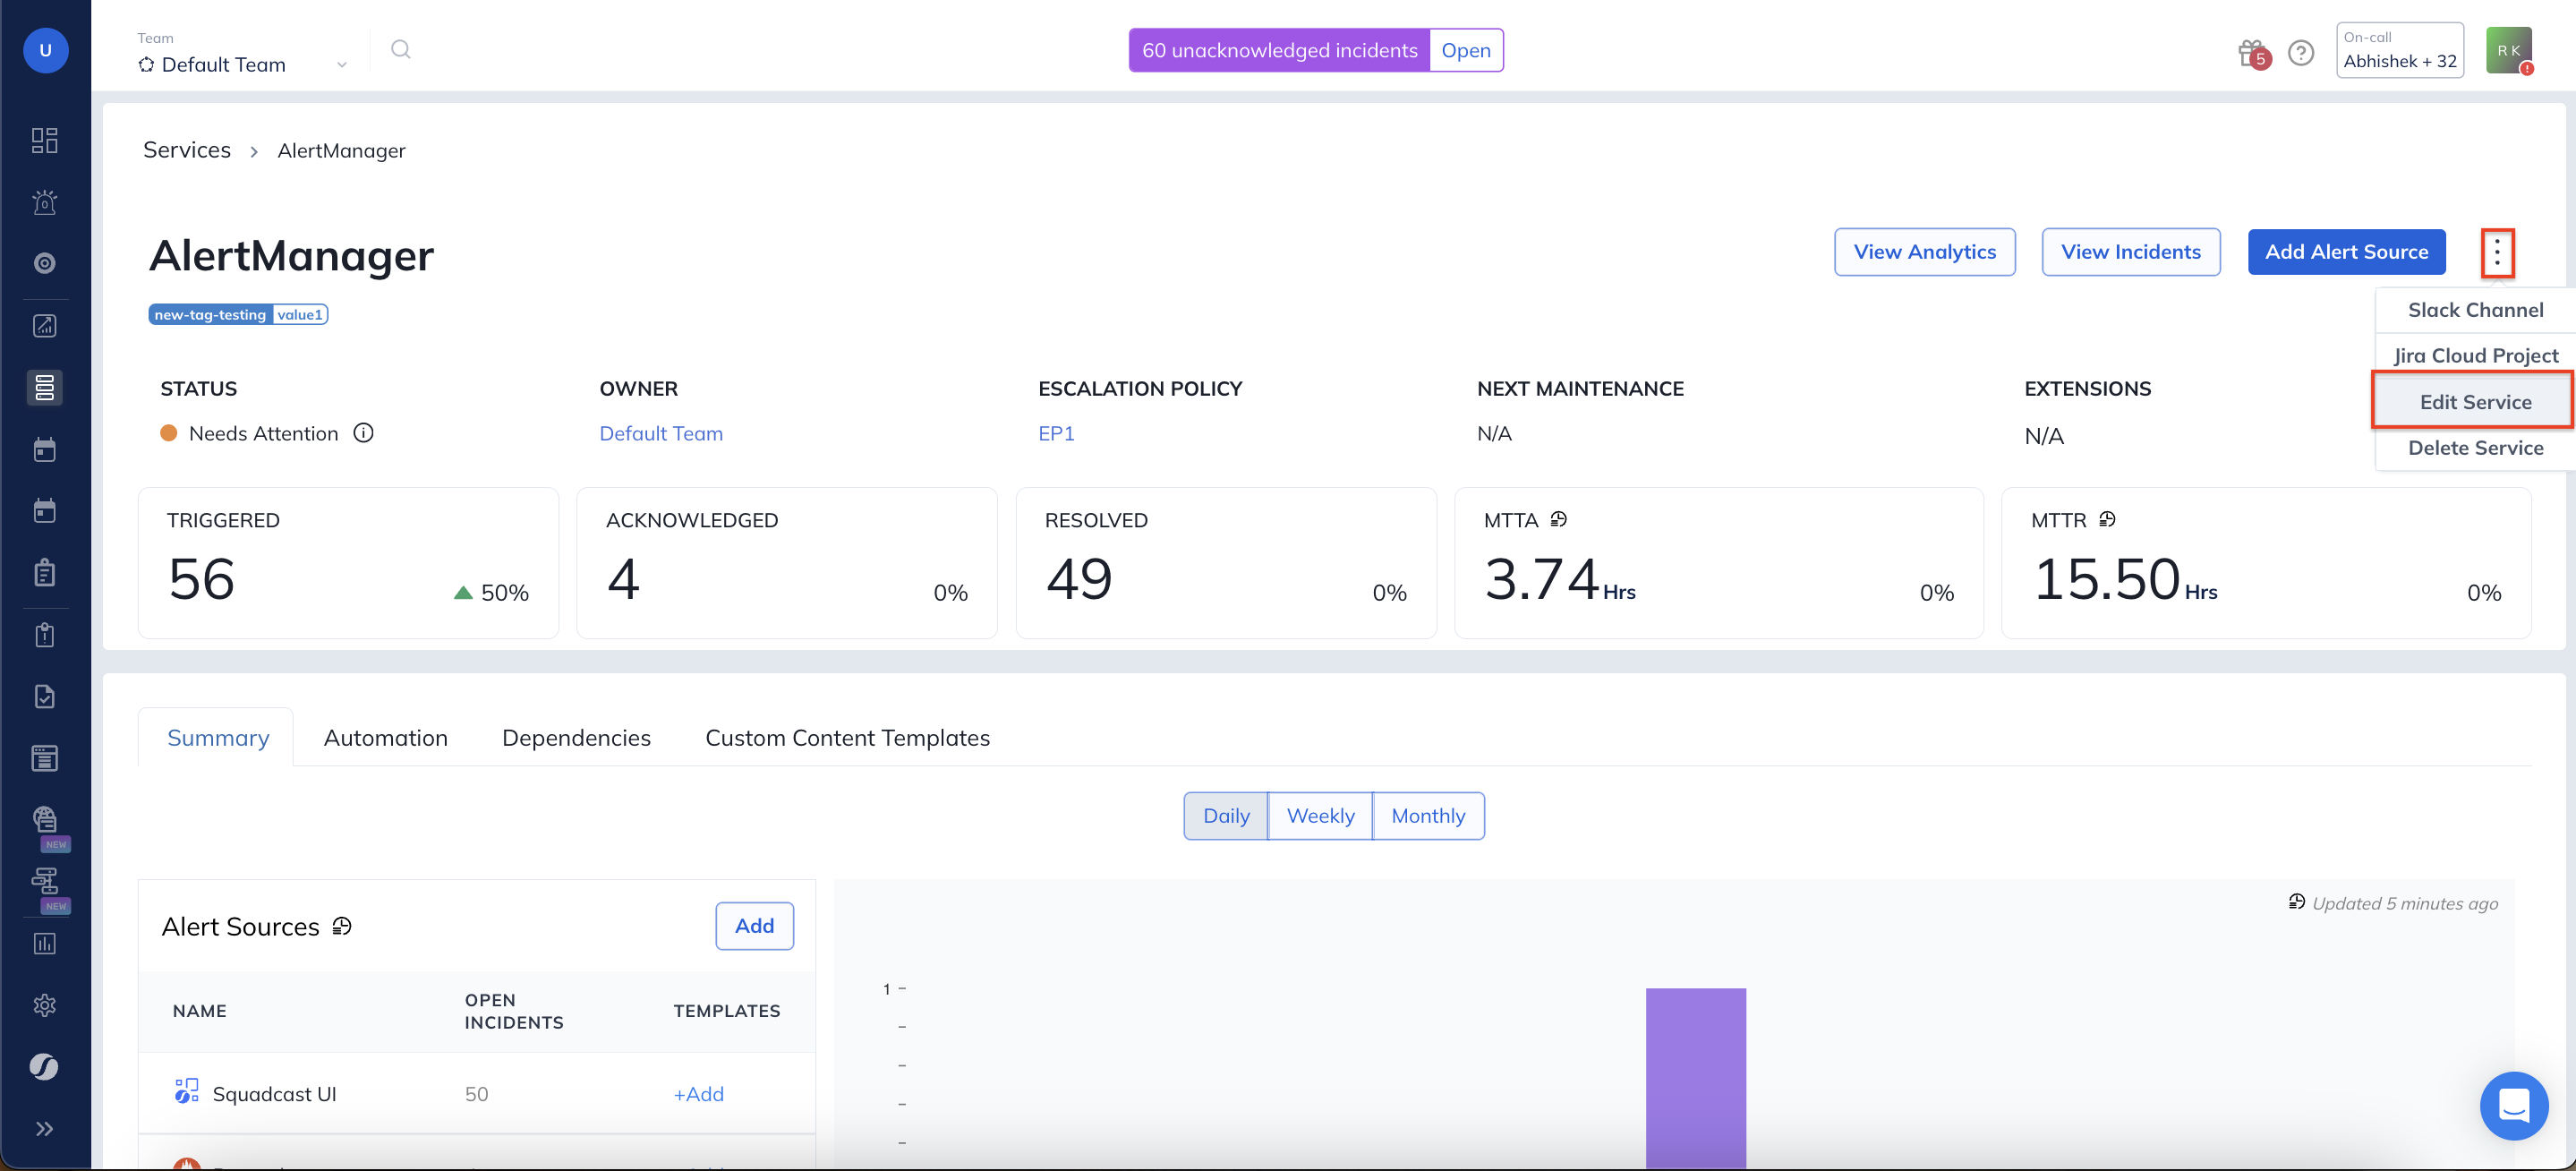
Task: Open the settings gear sidebar icon
Action: click(45, 1005)
